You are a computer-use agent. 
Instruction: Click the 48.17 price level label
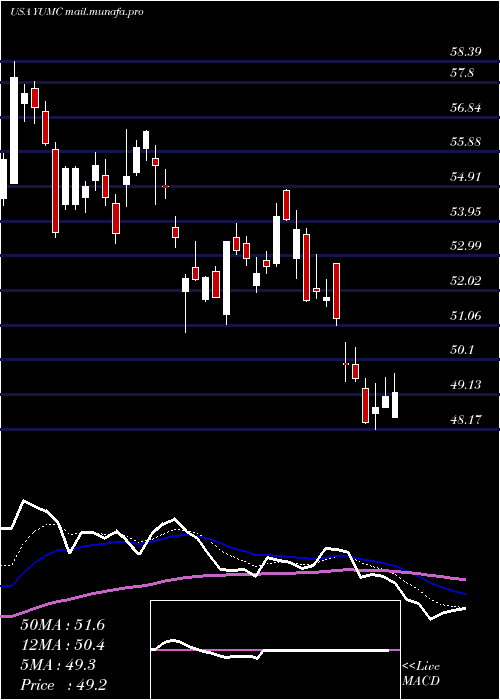coord(466,420)
